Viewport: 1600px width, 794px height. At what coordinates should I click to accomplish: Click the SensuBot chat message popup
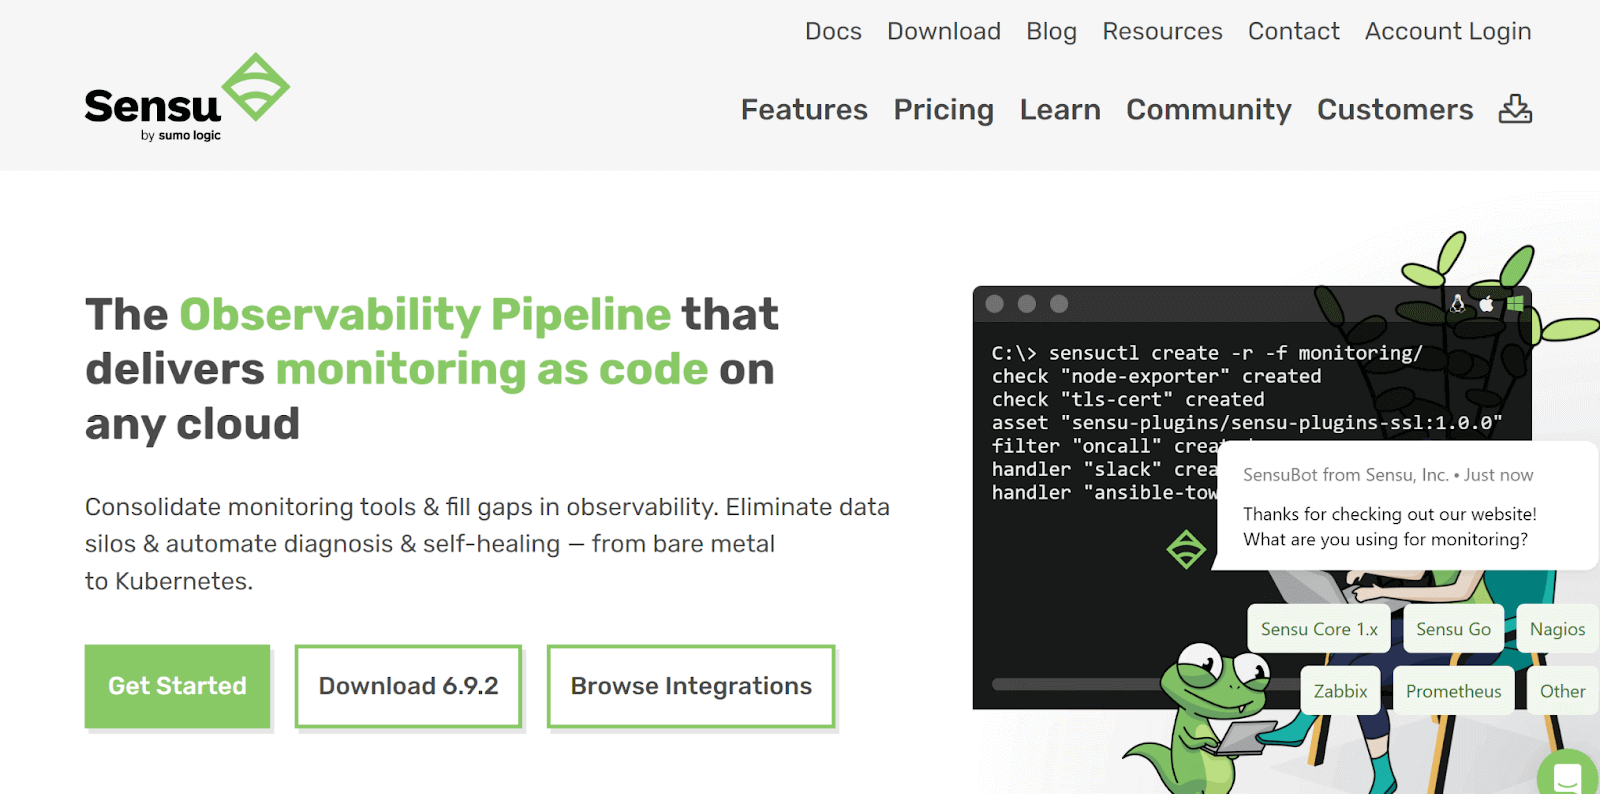(x=1405, y=507)
